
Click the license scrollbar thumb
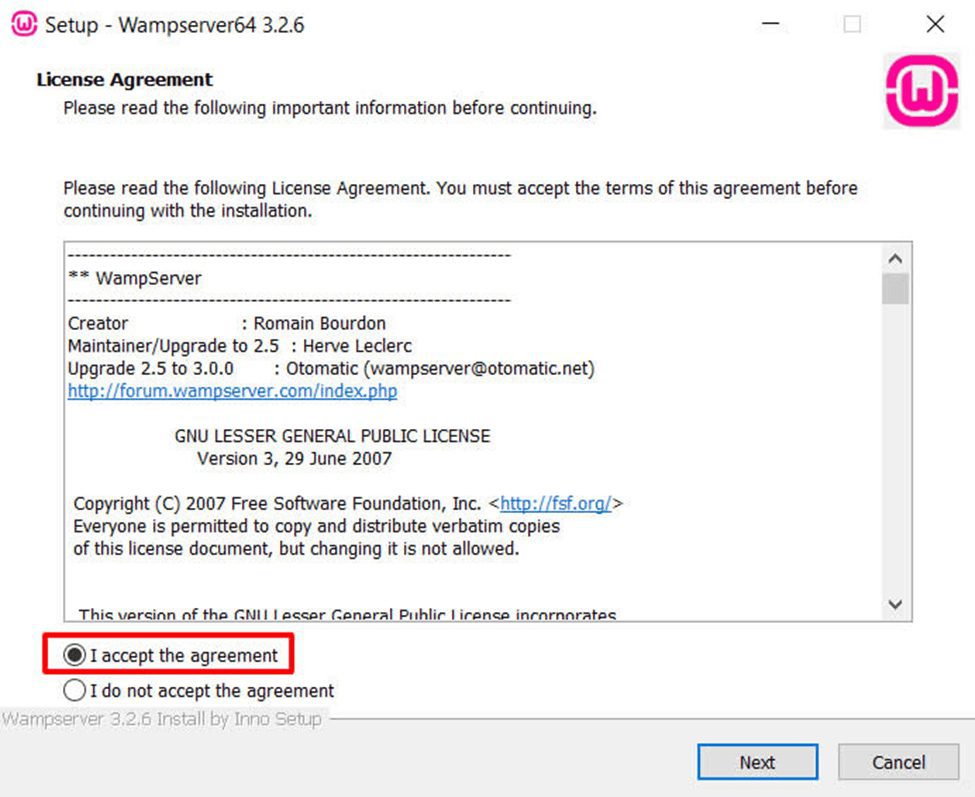point(895,288)
